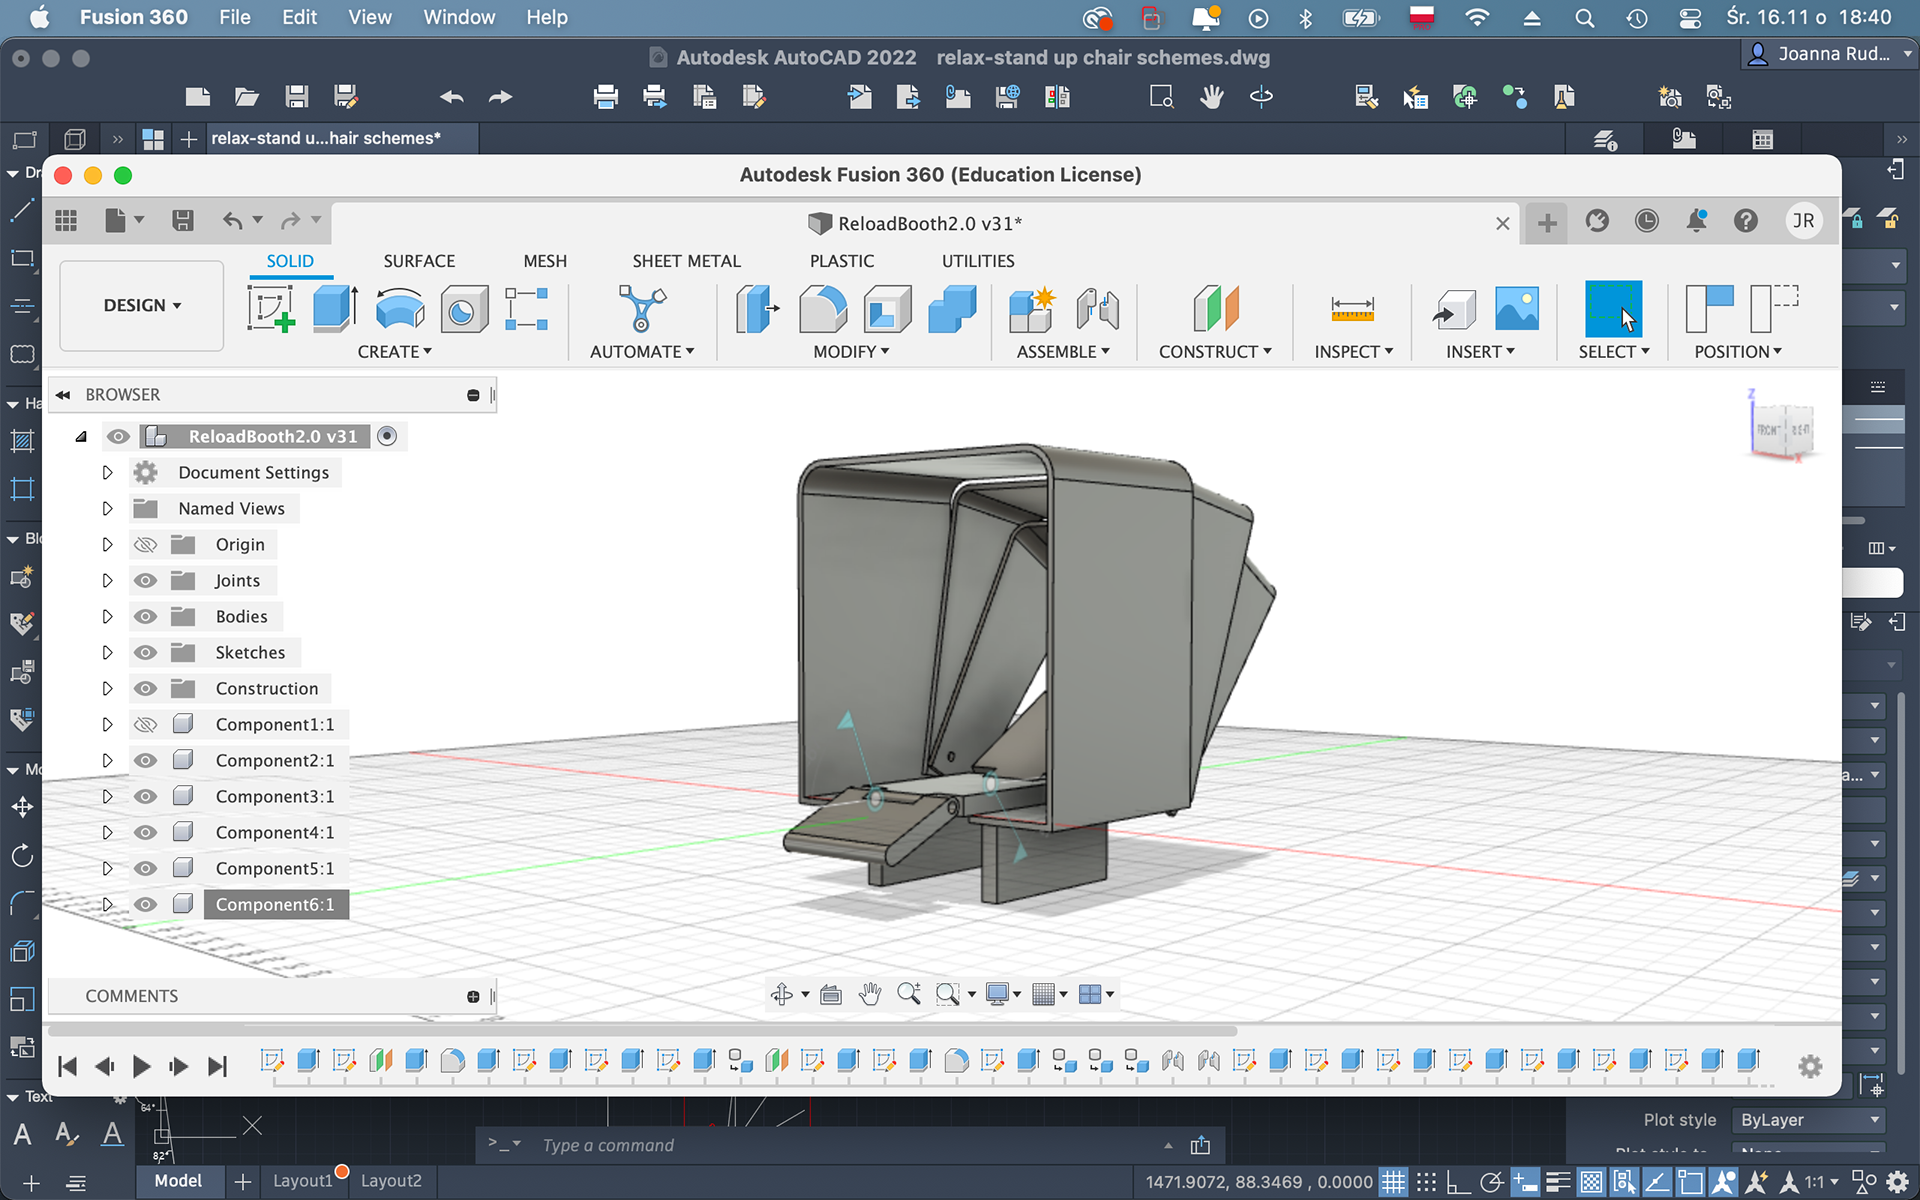Toggle visibility of Construction folder
This screenshot has width=1920, height=1200.
coord(146,689)
